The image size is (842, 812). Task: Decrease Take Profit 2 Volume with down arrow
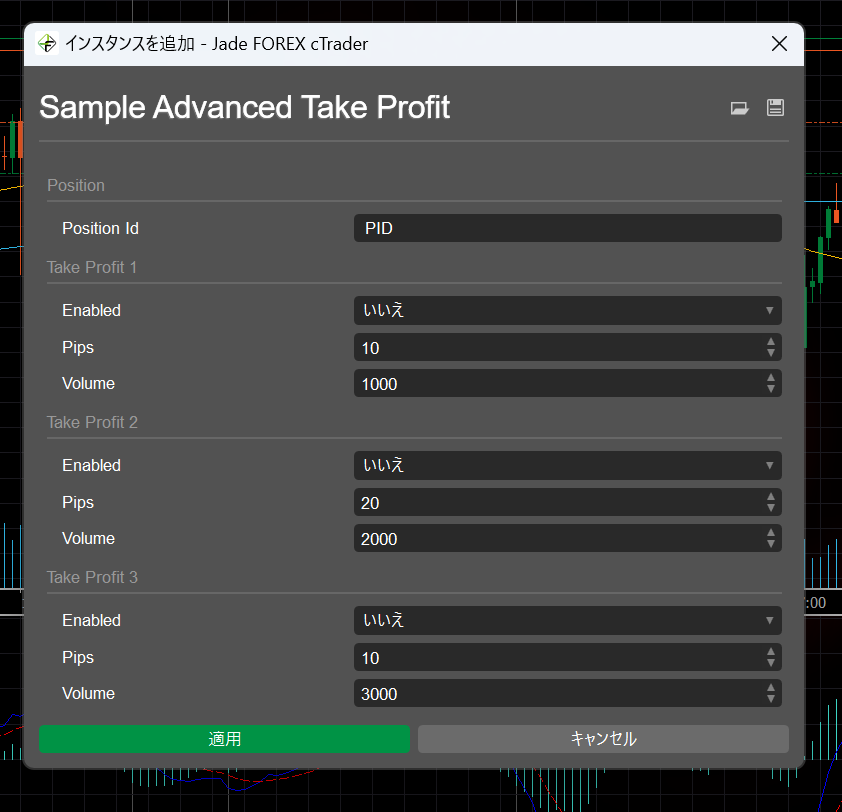(x=771, y=544)
